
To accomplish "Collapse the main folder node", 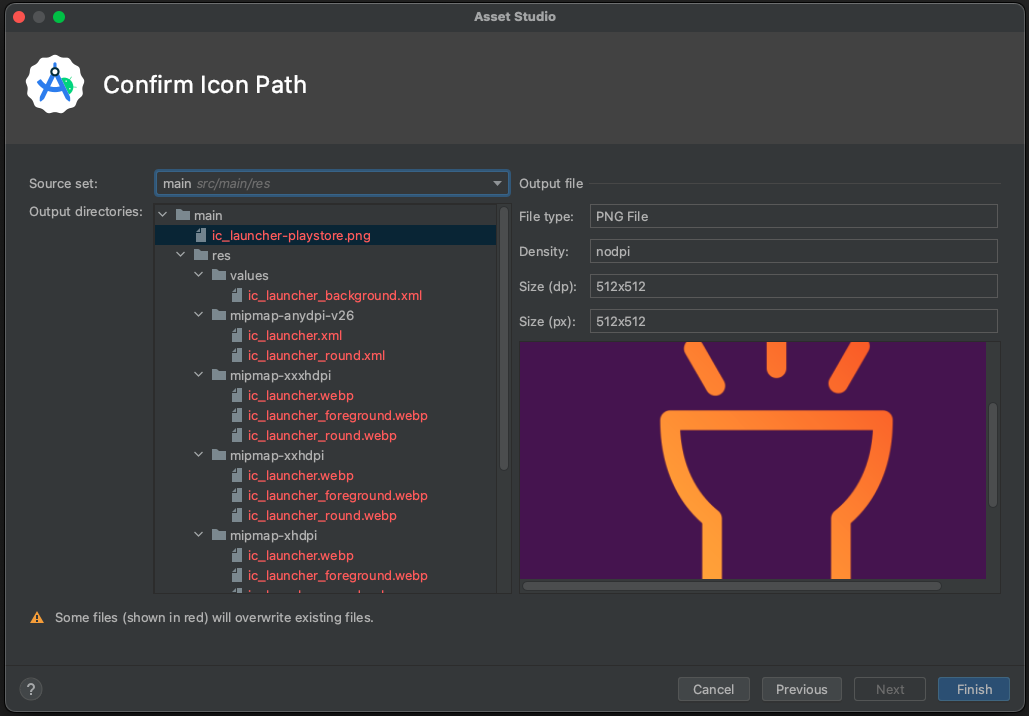I will coord(162,214).
